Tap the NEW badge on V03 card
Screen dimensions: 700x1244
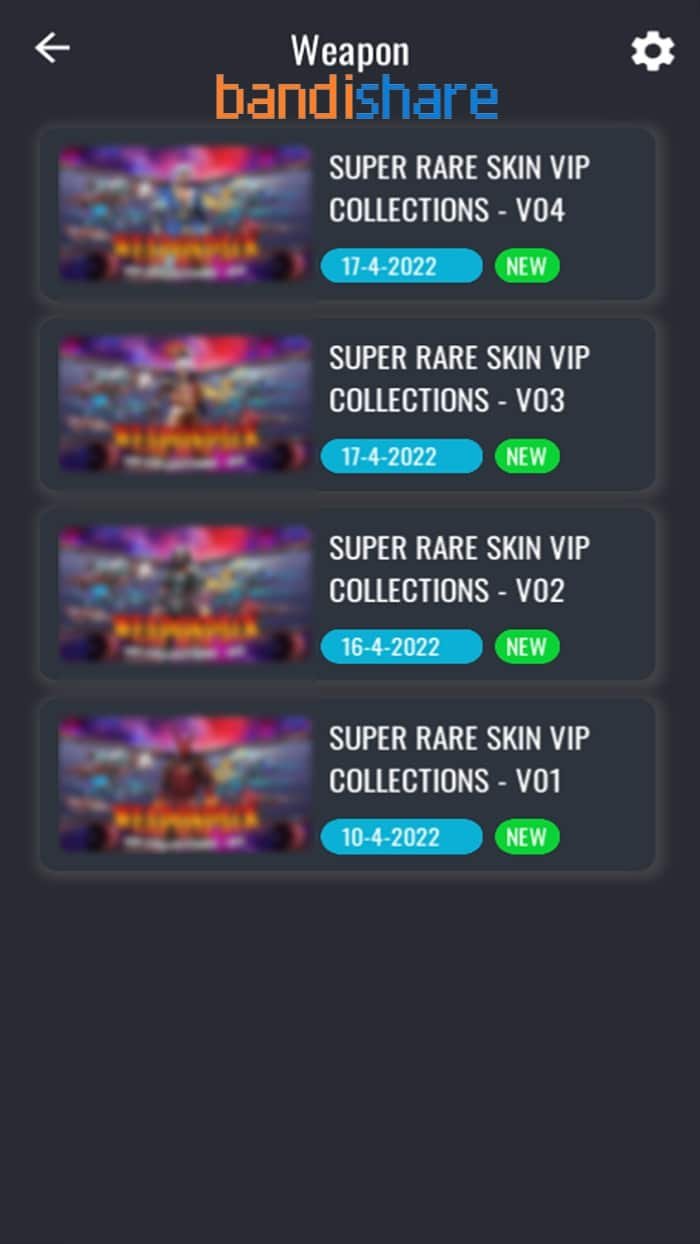(527, 456)
